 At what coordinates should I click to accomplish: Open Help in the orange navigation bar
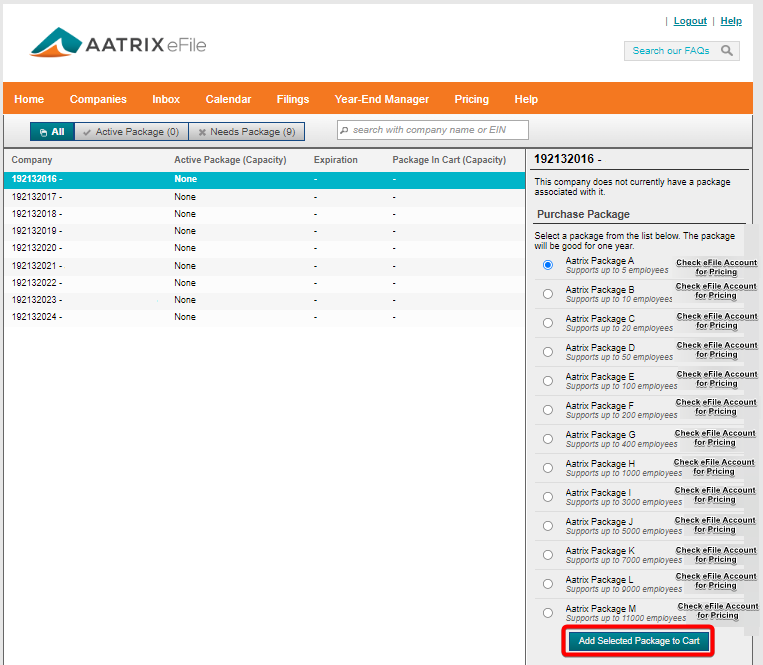[526, 99]
